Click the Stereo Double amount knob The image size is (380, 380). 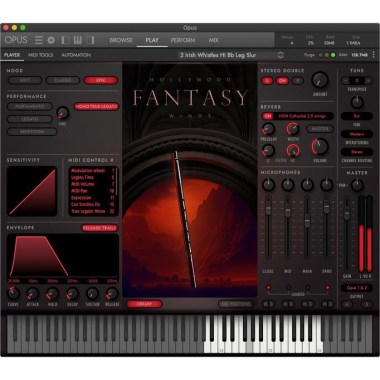pos(320,80)
